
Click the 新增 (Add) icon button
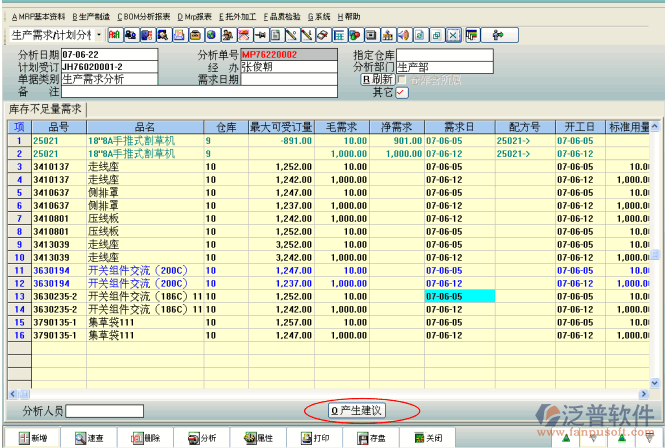29,438
